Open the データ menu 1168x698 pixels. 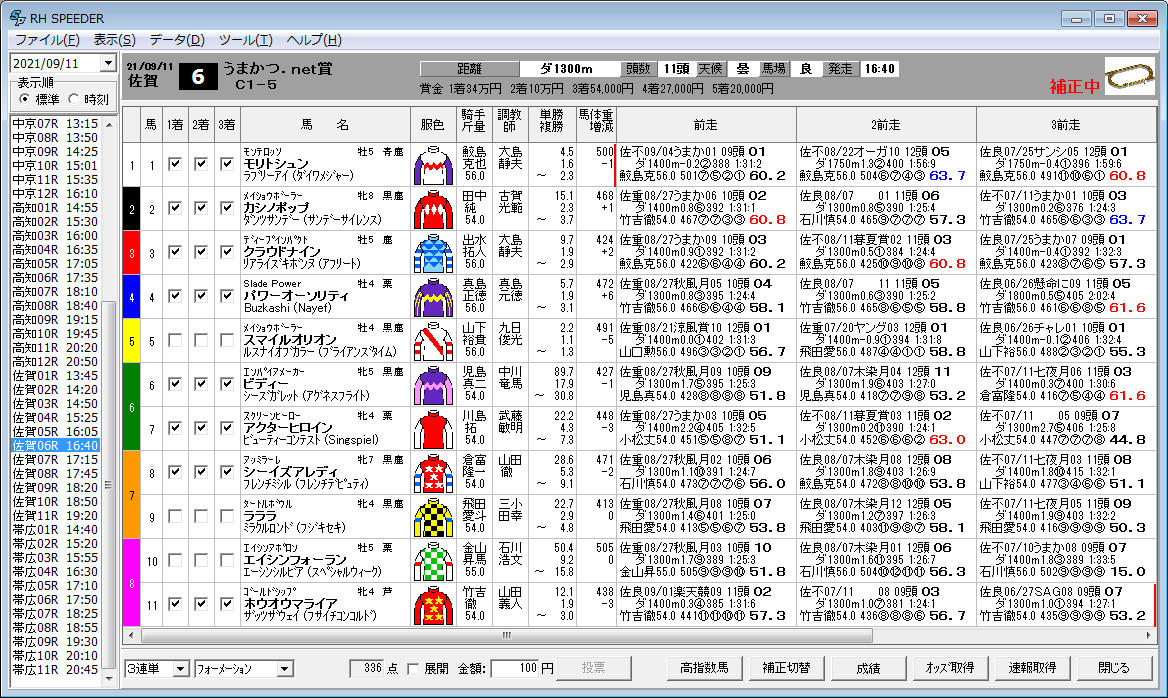[177, 40]
